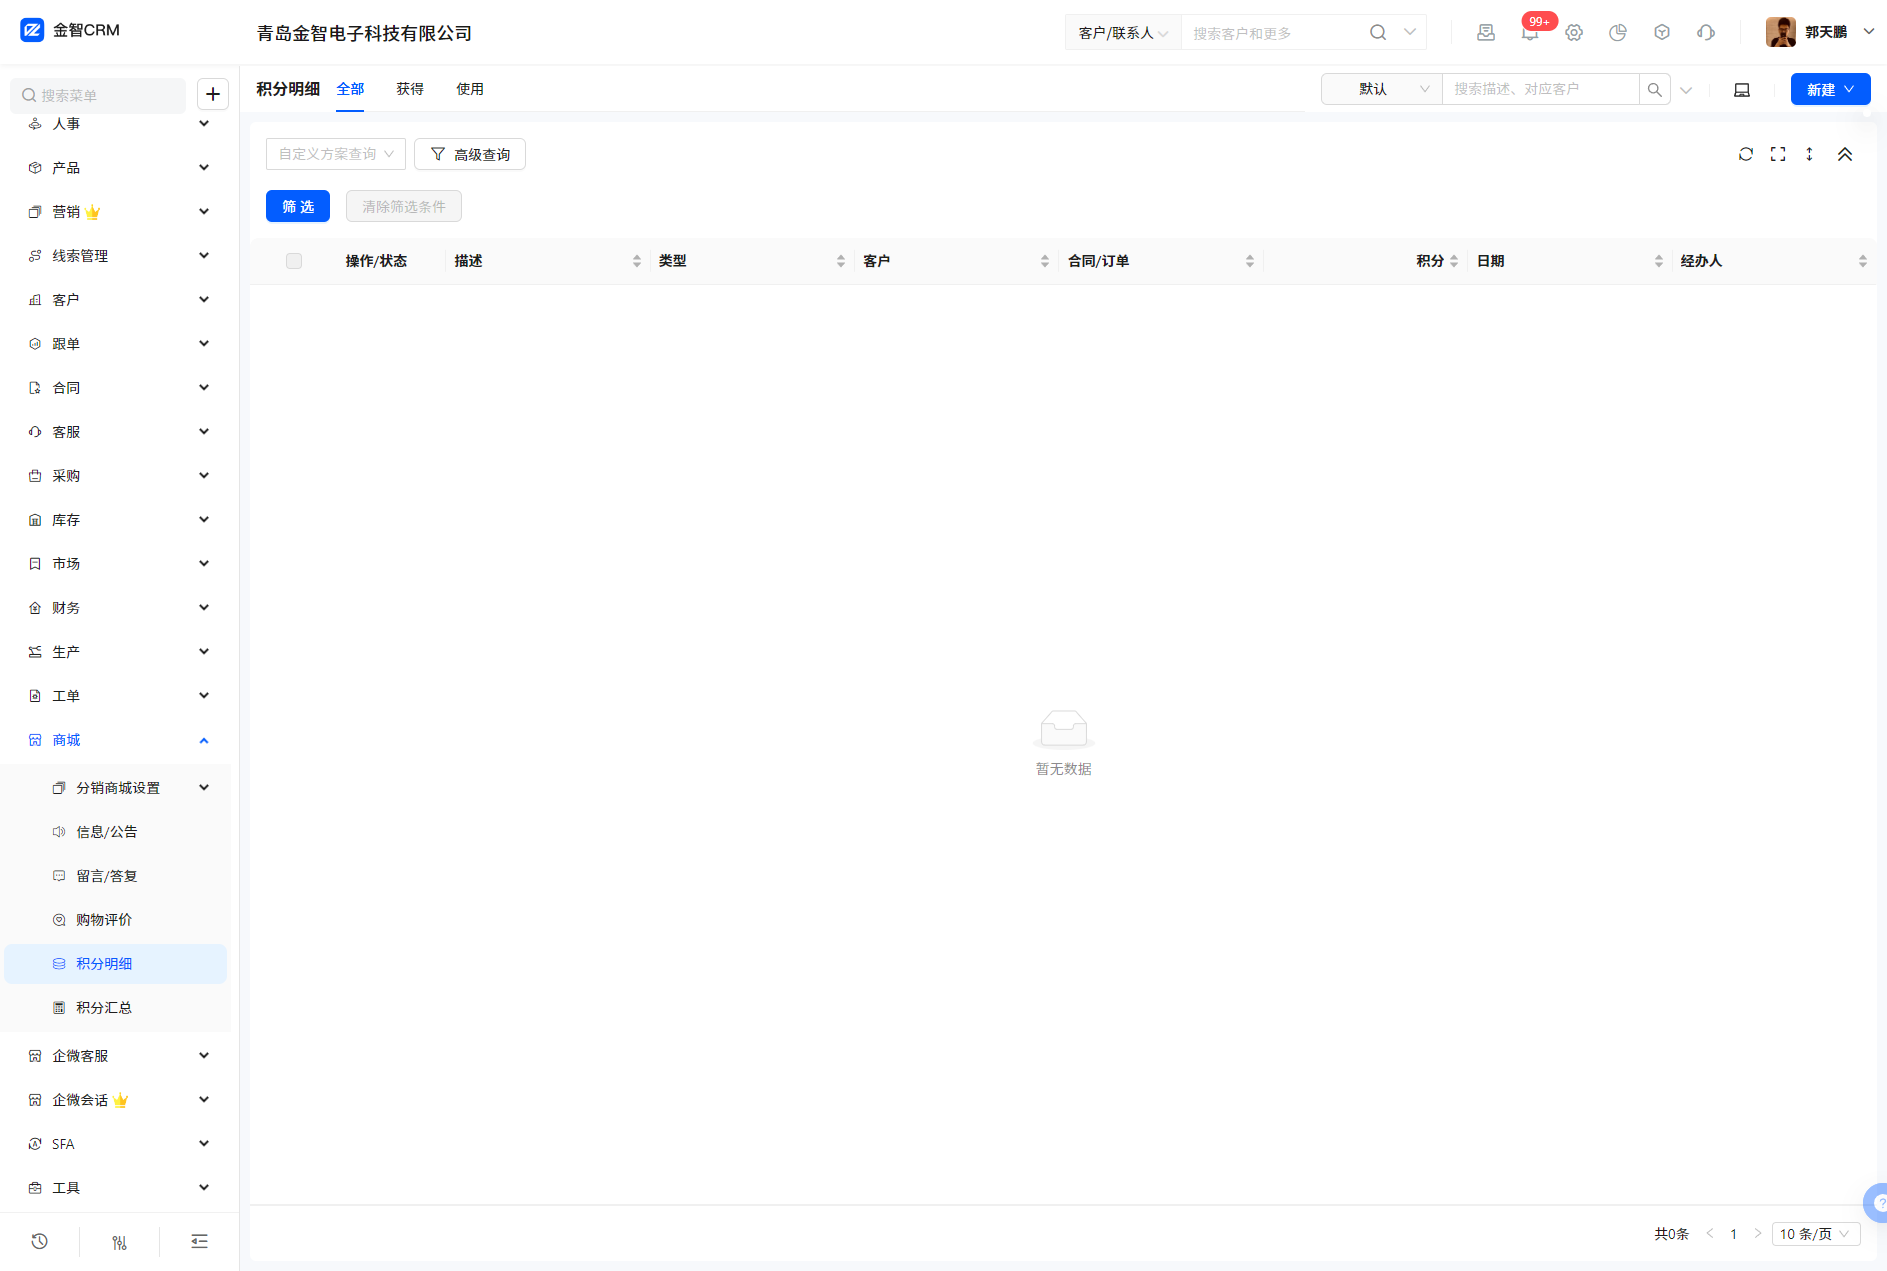1887x1271 pixels.
Task: Open the settings gear icon
Action: point(1574,33)
